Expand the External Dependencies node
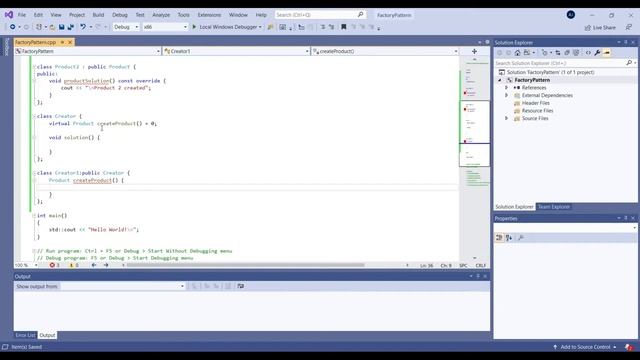This screenshot has height=360, width=640. [507, 95]
